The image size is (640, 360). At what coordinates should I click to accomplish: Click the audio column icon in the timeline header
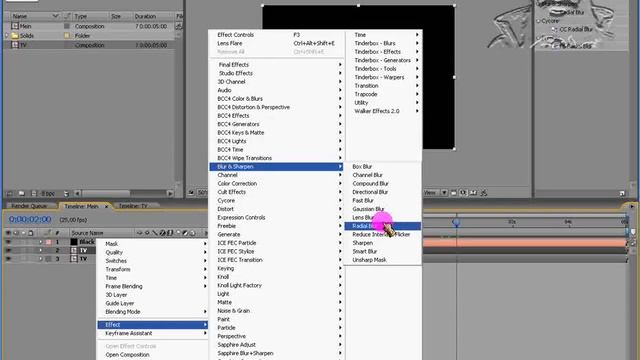pyautogui.click(x=16, y=233)
